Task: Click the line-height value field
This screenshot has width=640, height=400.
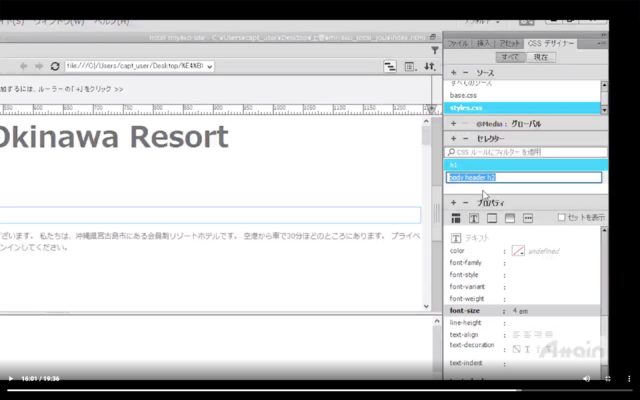Action: tap(553, 323)
